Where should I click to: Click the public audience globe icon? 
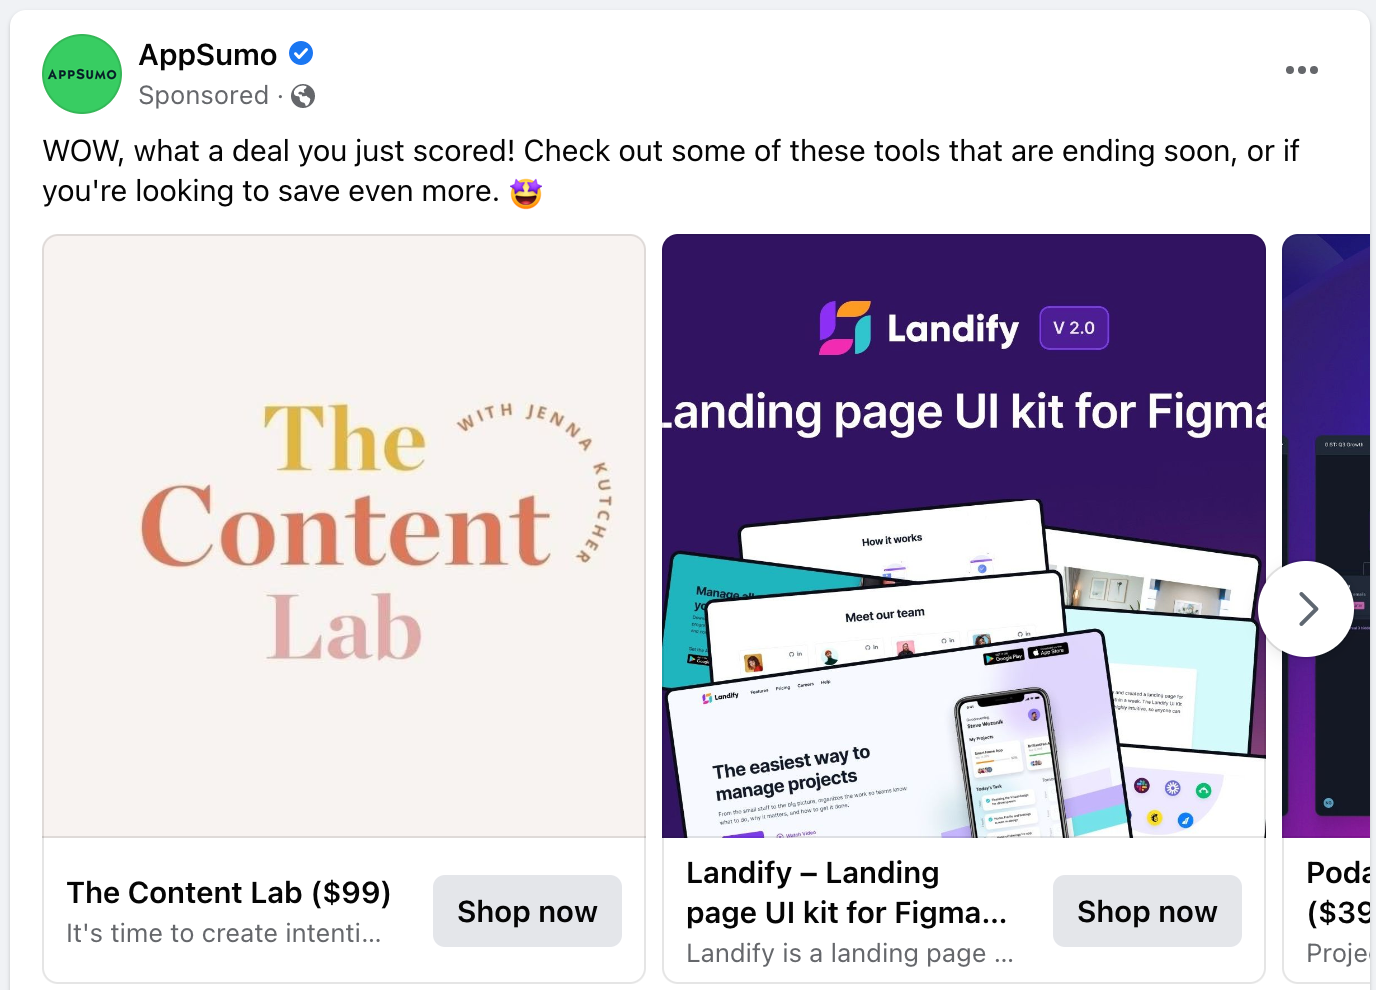[301, 95]
